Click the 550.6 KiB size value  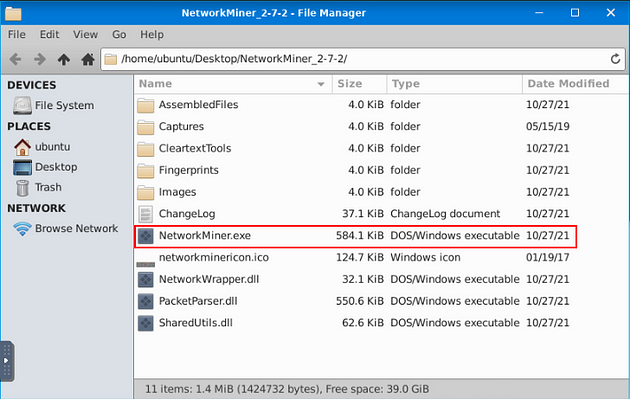pyautogui.click(x=360, y=301)
